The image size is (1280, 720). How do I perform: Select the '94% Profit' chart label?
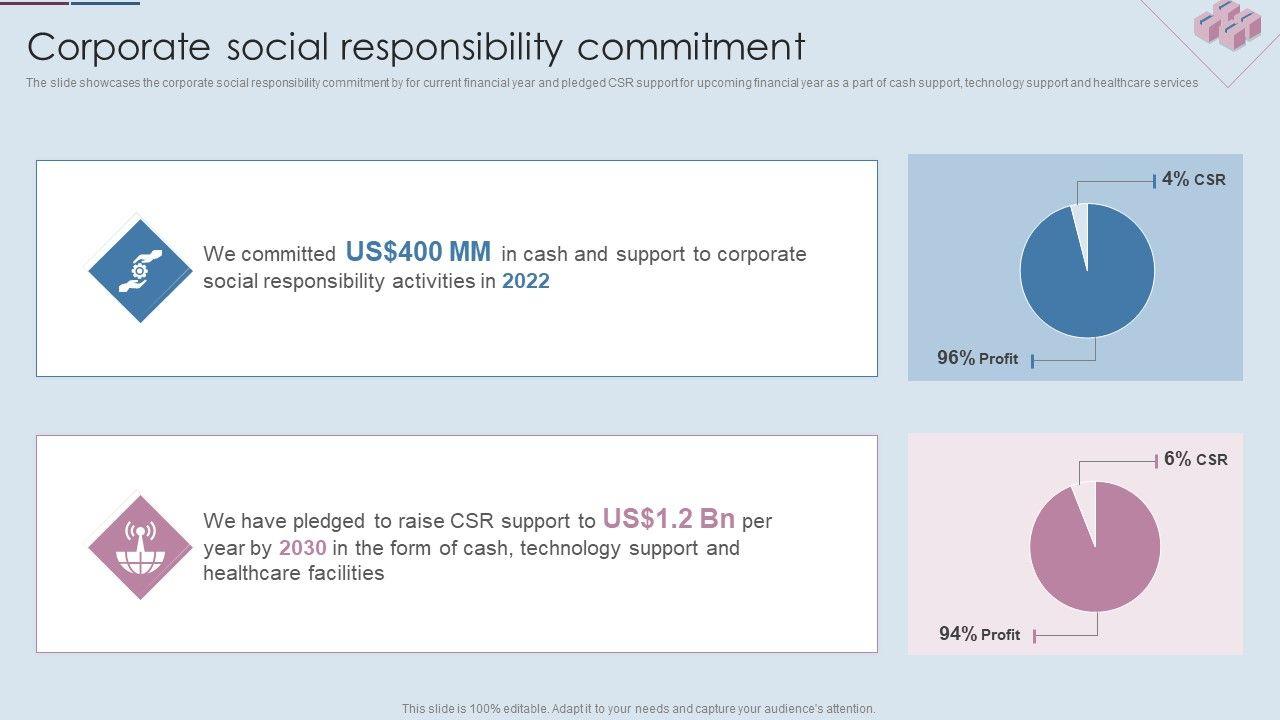[979, 634]
